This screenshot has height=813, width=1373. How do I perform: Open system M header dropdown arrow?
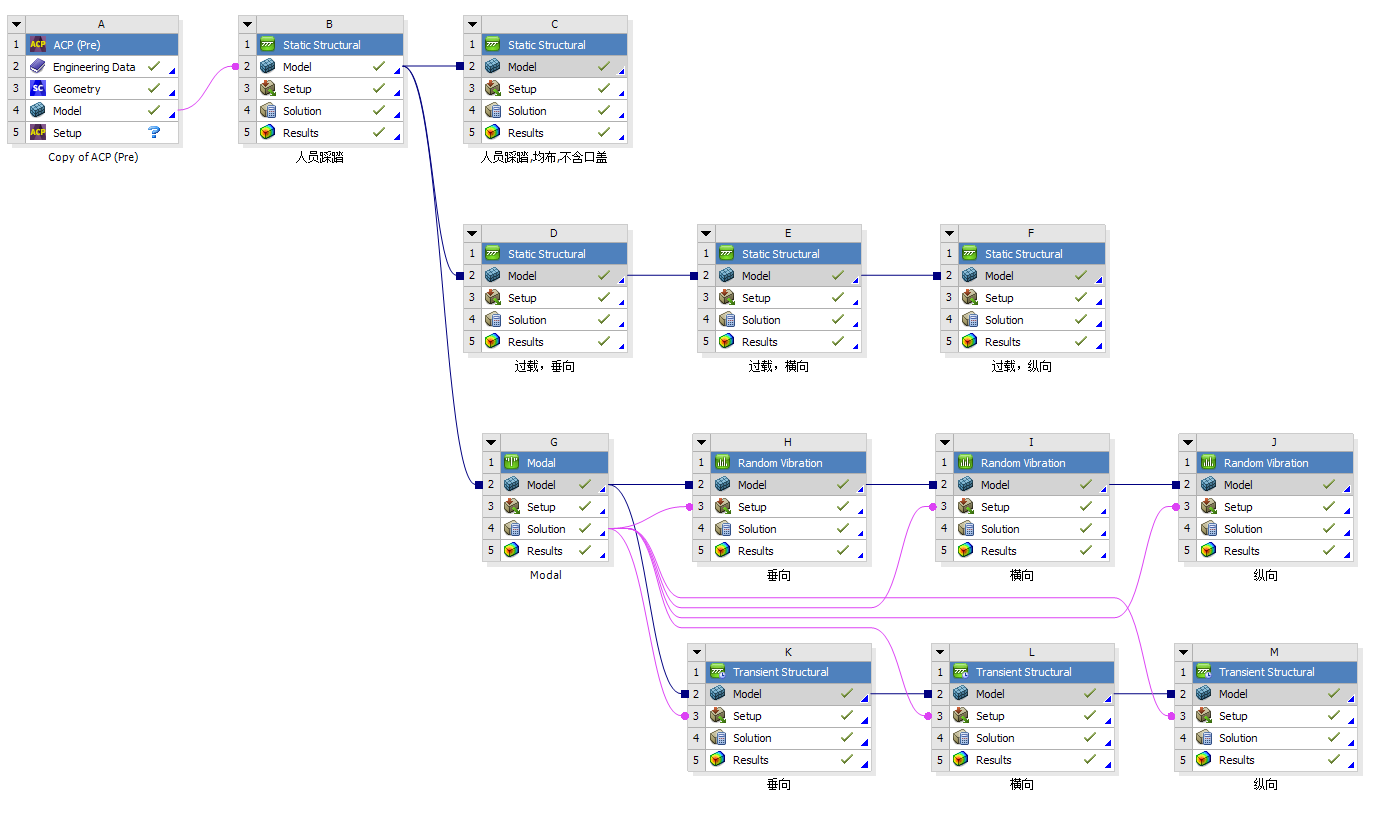[x=1184, y=651]
